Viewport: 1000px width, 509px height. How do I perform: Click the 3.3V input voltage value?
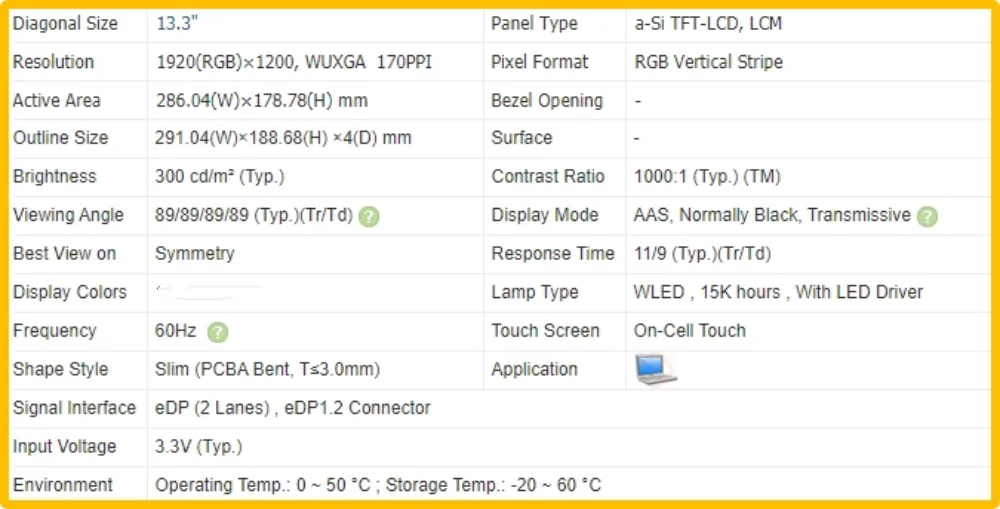pyautogui.click(x=199, y=447)
